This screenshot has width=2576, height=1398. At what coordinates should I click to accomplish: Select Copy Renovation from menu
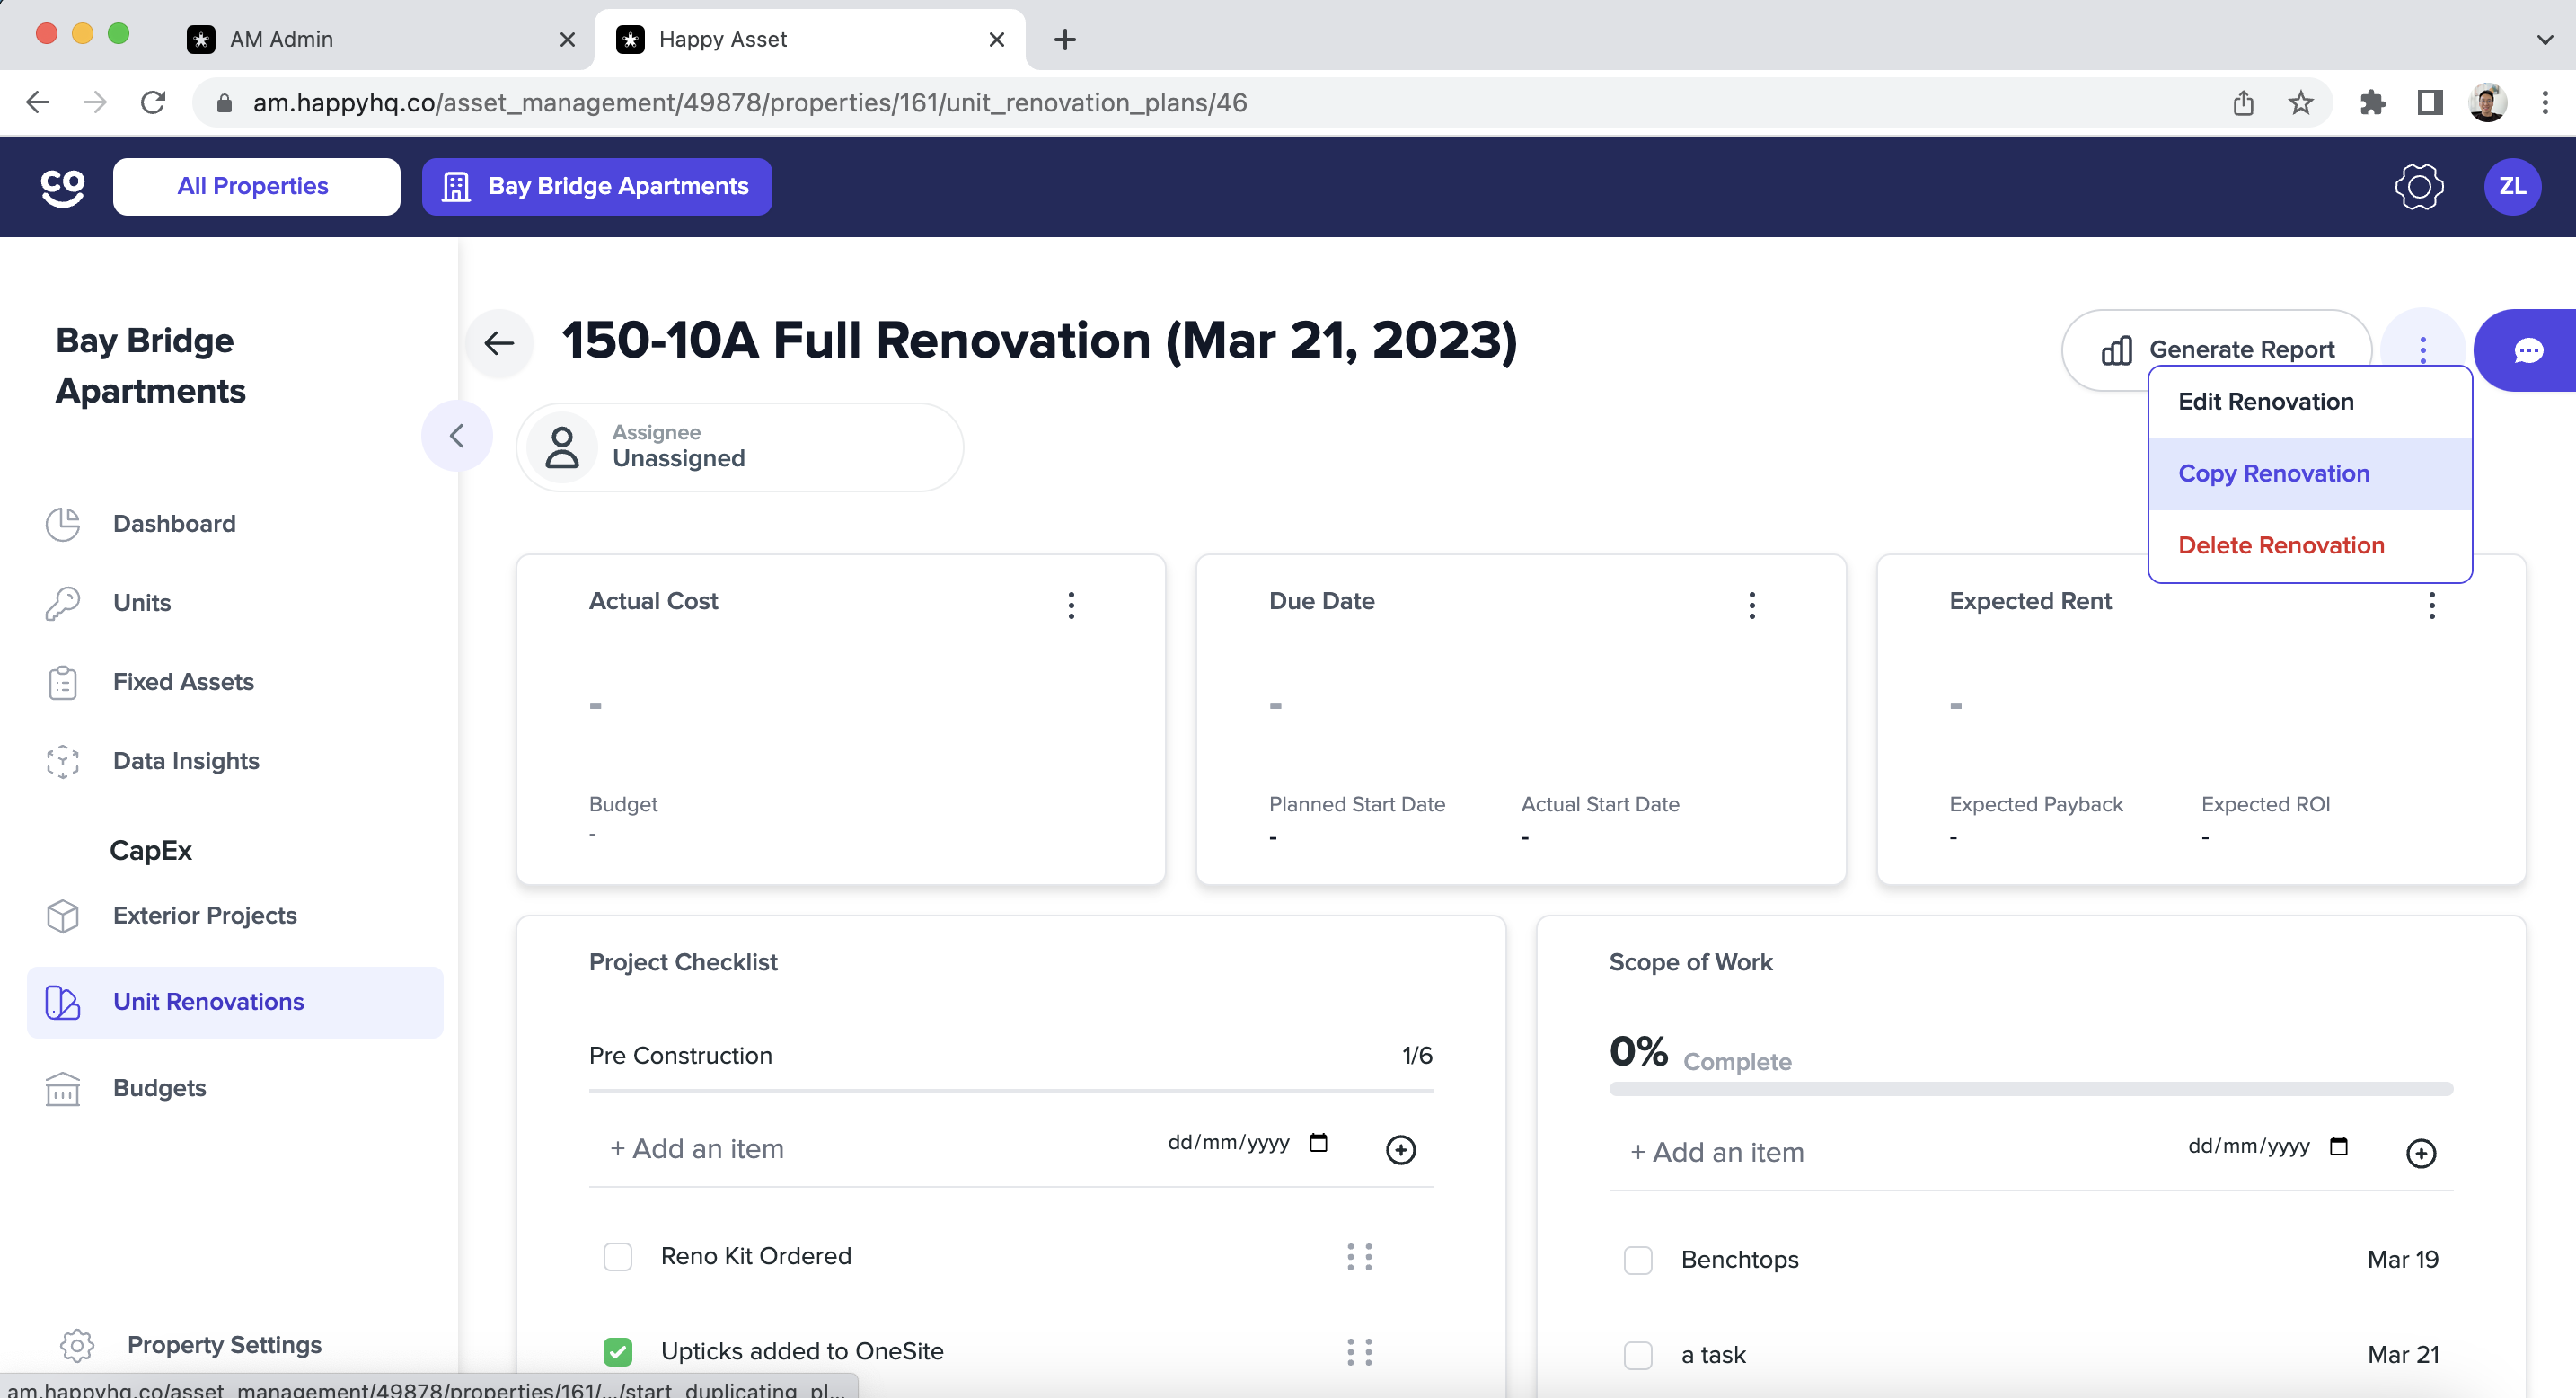(x=2310, y=474)
